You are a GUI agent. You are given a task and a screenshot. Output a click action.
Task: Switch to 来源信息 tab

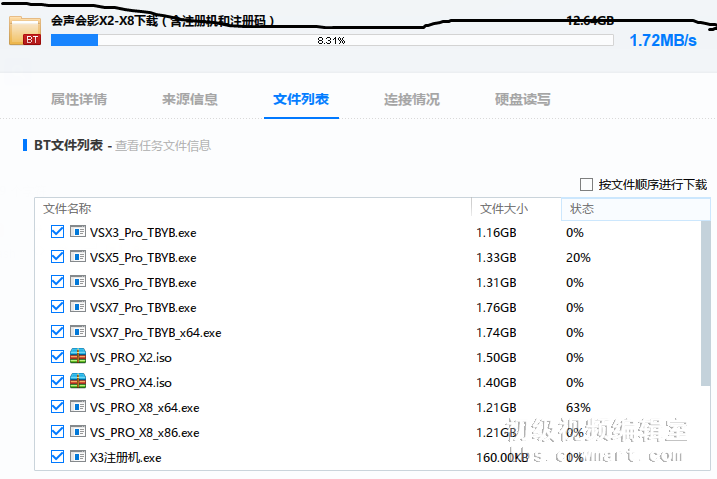[190, 99]
